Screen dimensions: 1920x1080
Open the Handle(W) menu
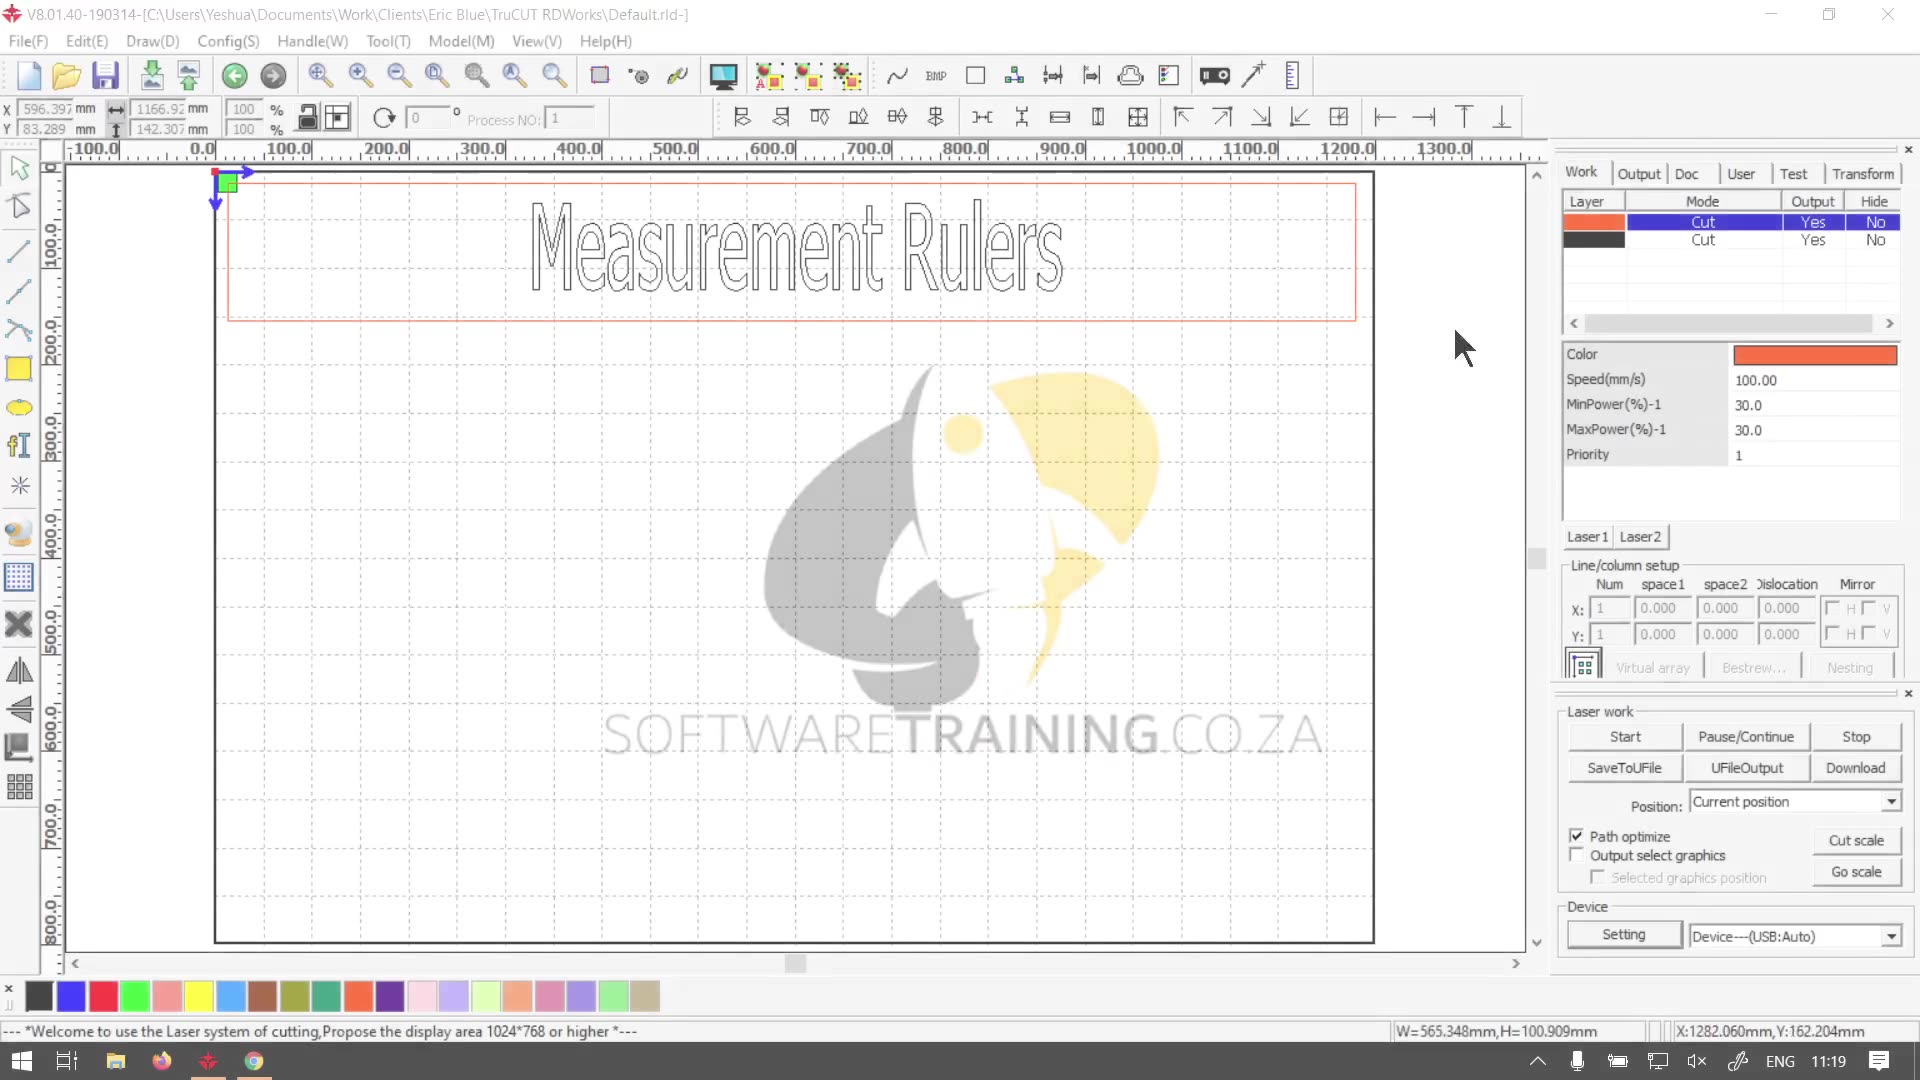point(312,41)
